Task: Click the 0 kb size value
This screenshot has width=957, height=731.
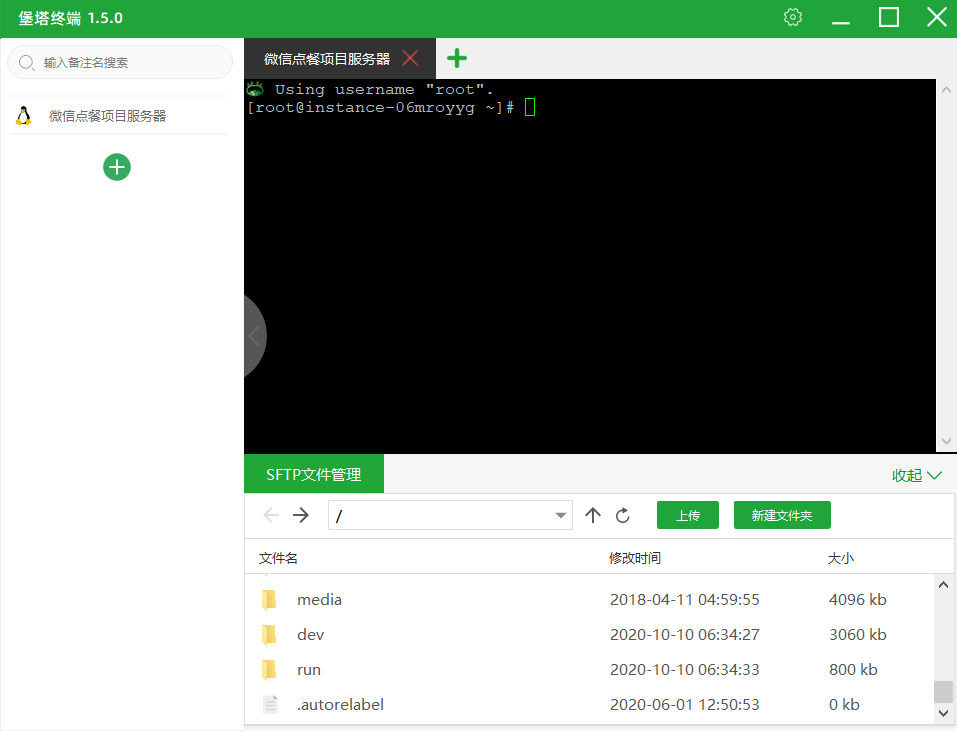Action: (x=844, y=704)
